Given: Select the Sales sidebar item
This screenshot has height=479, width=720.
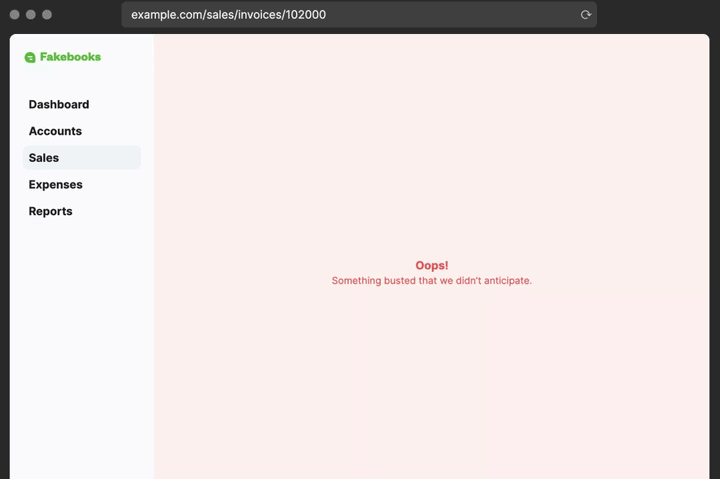Looking at the screenshot, I should pos(82,158).
